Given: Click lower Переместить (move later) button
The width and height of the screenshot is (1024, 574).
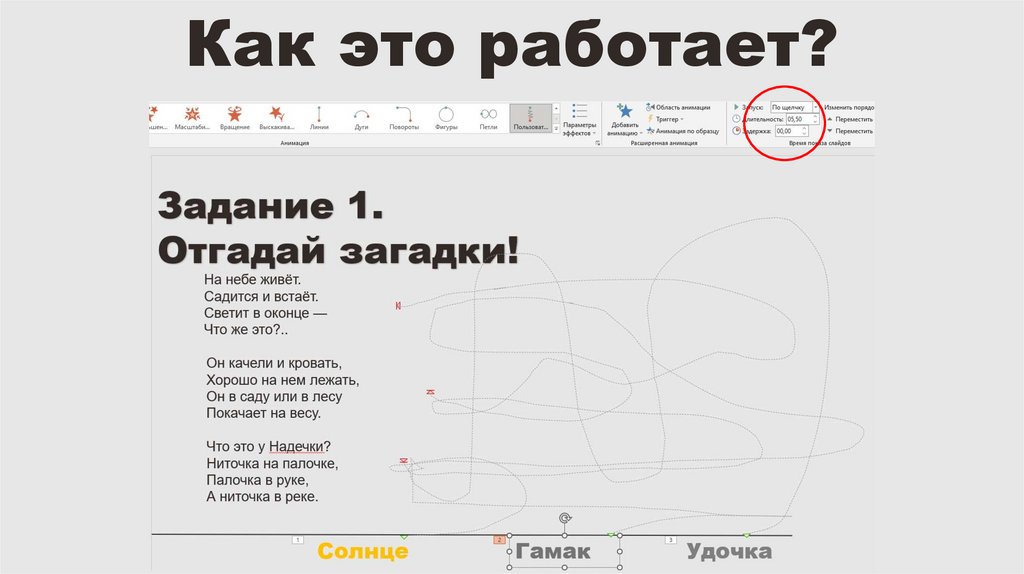Looking at the screenshot, I should point(850,131).
